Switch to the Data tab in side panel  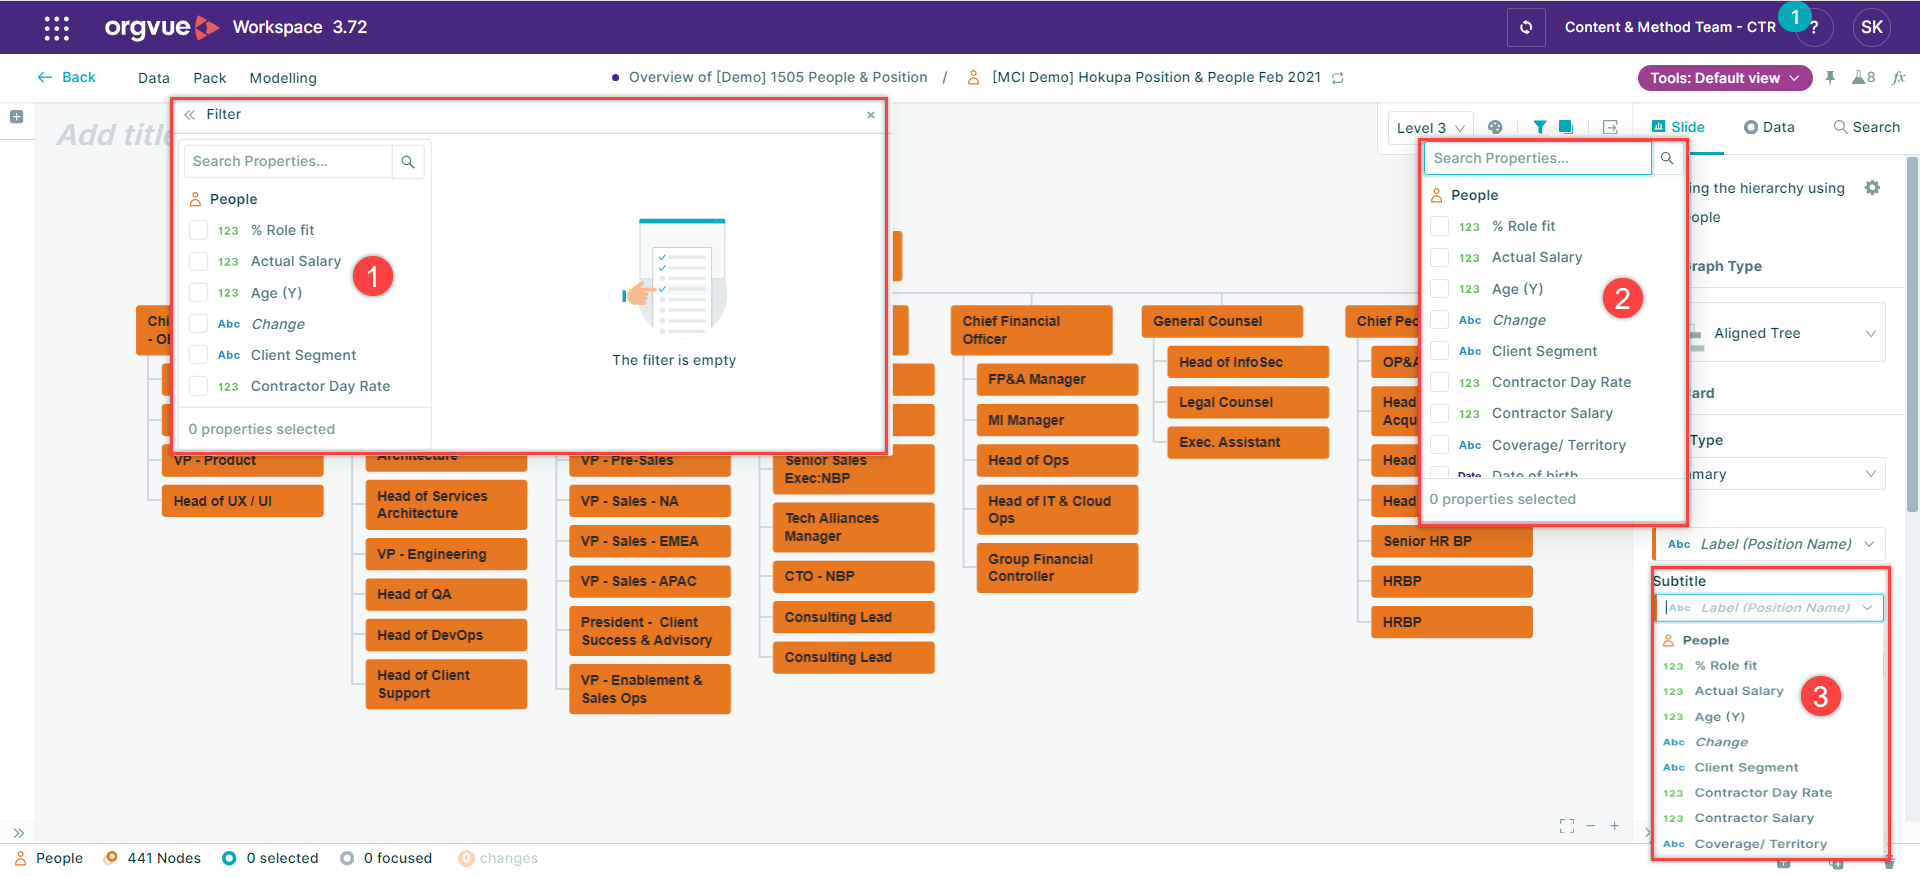pos(1769,127)
